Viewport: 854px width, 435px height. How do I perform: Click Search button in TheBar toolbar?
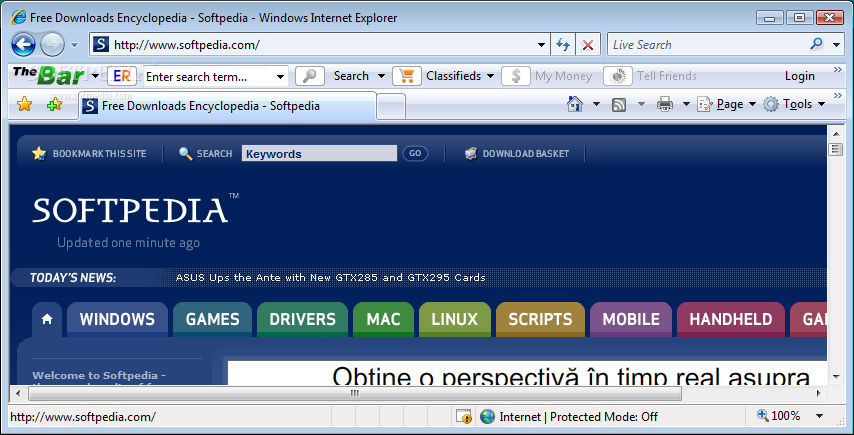351,76
